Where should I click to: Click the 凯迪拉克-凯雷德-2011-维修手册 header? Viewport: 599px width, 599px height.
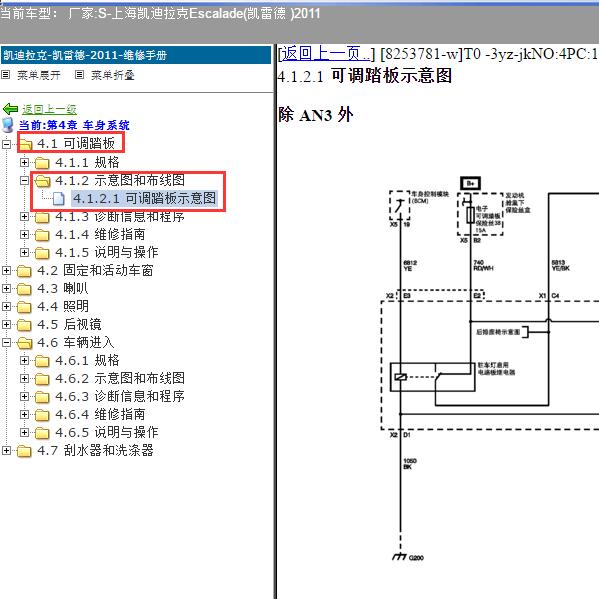[136, 55]
